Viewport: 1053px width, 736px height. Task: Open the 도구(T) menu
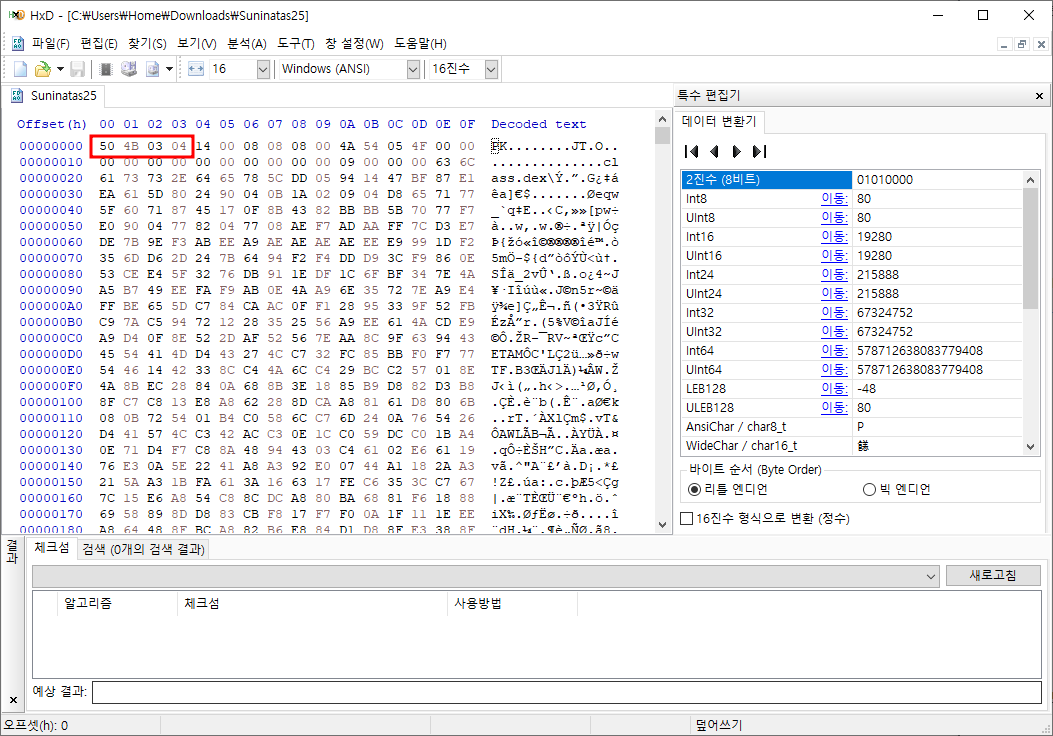(x=295, y=44)
